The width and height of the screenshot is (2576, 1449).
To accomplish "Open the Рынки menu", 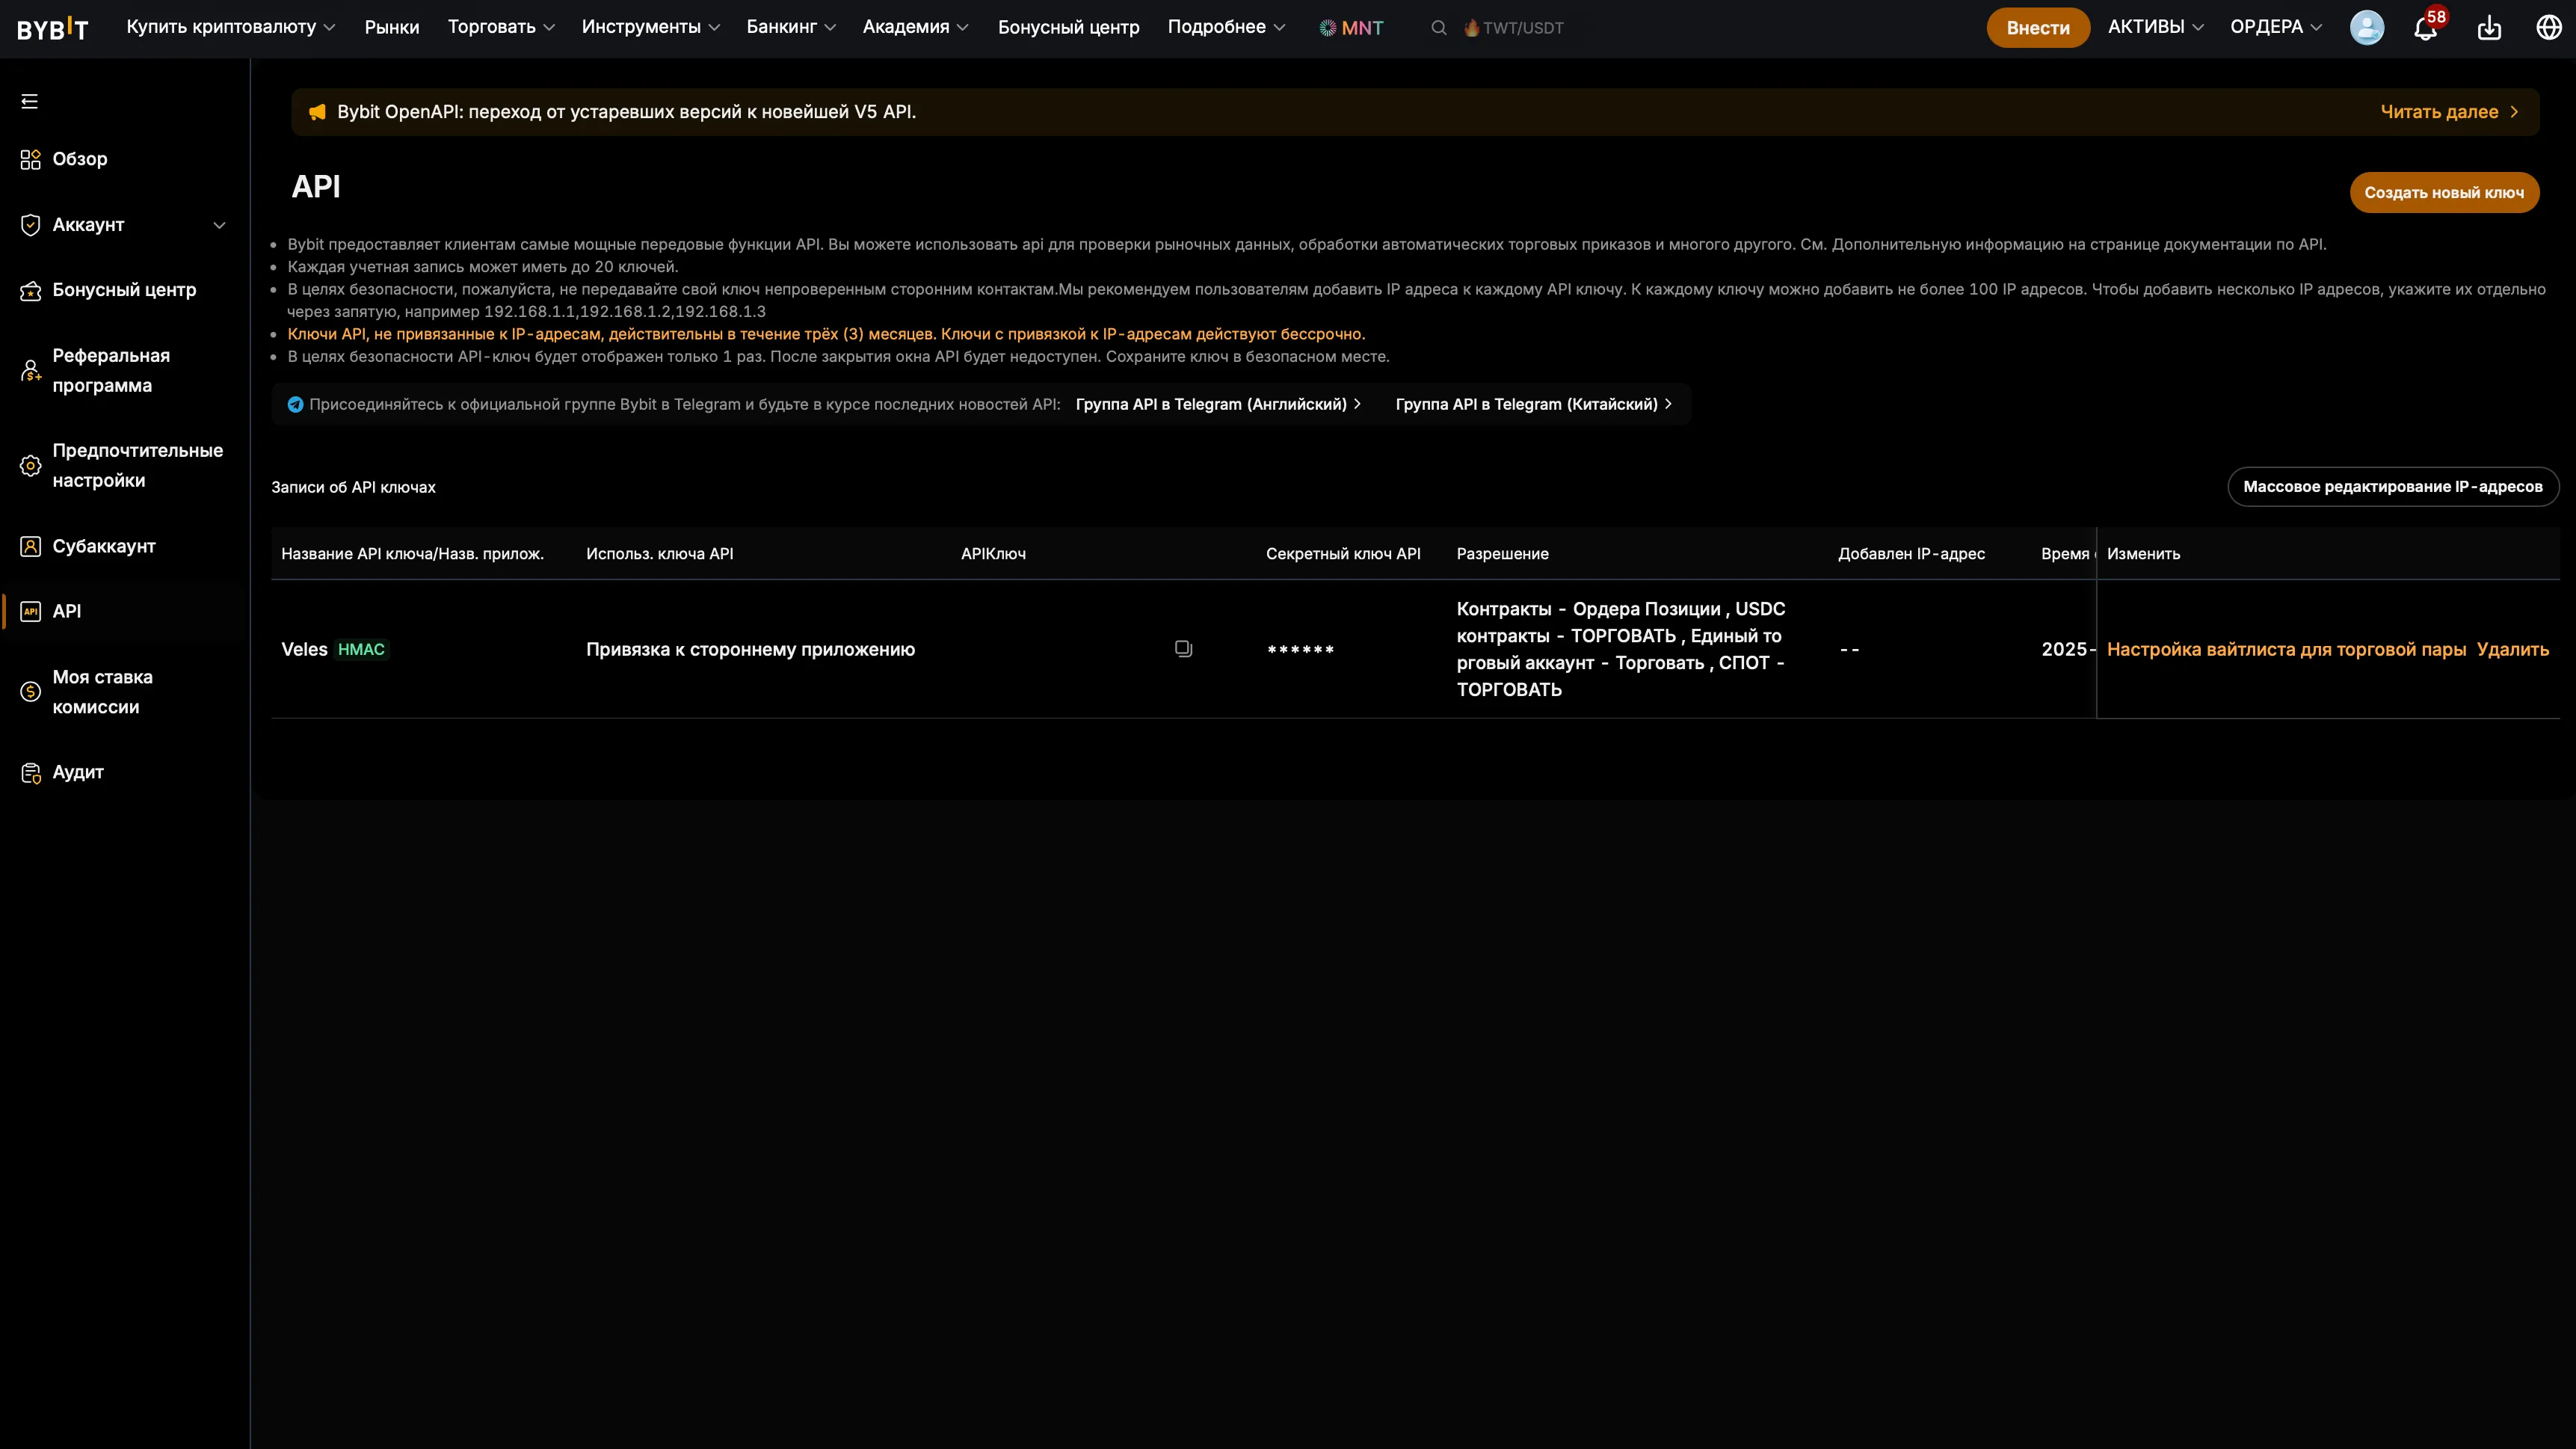I will 392,27.
